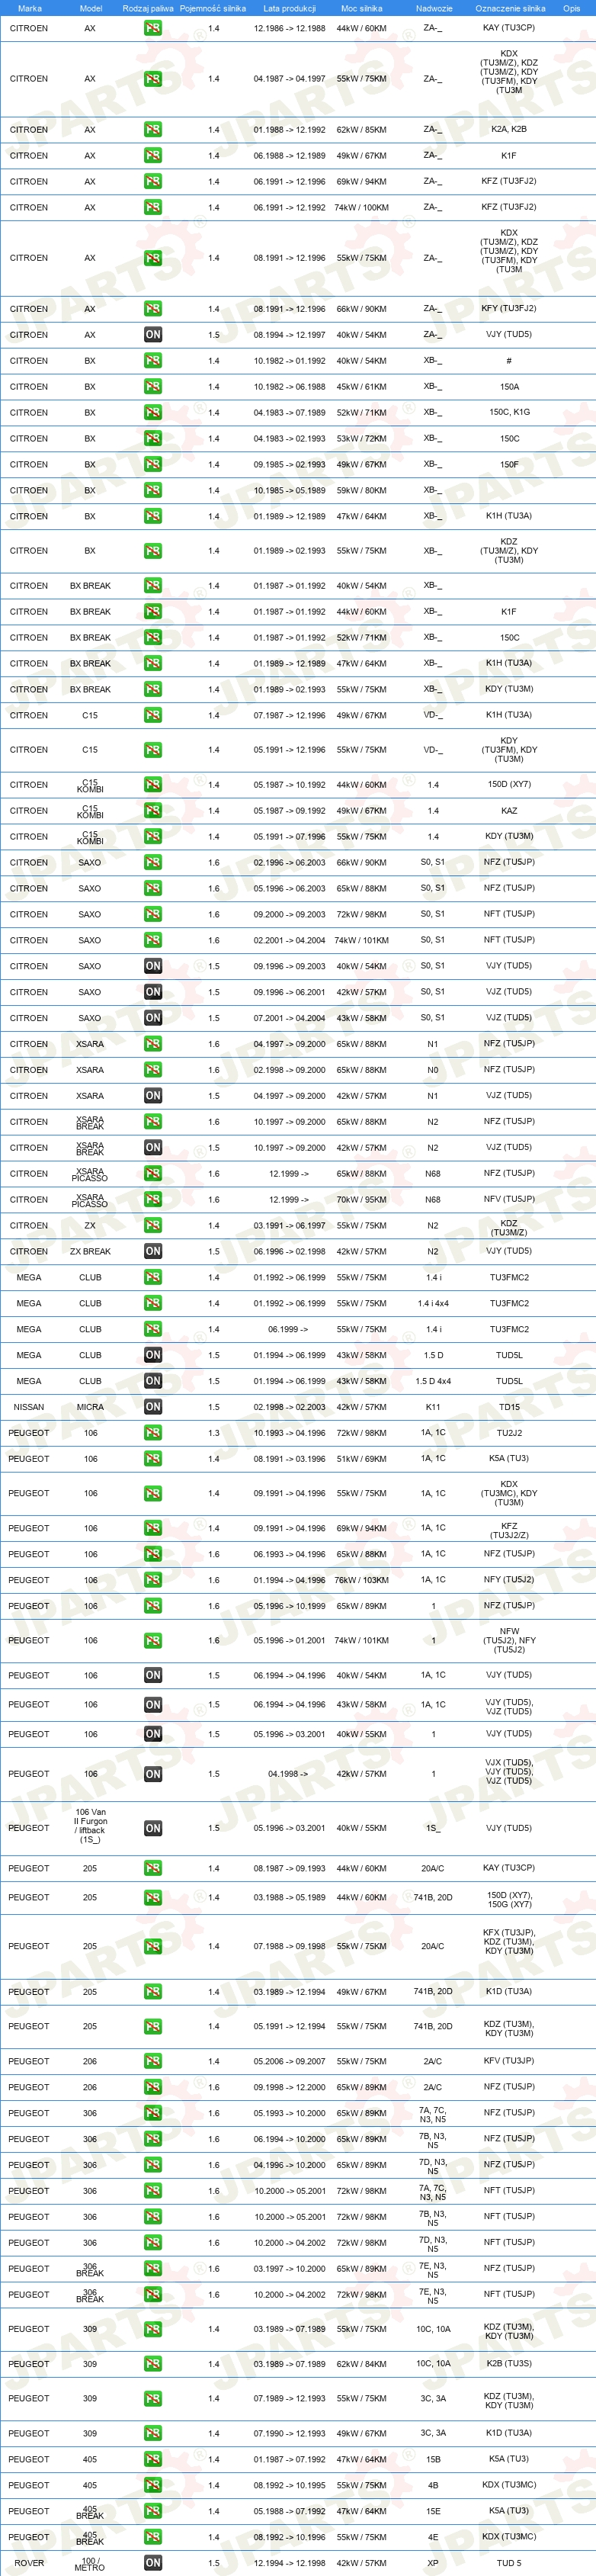
Task: Click the 1S_ body code cell
Action: point(433,1828)
